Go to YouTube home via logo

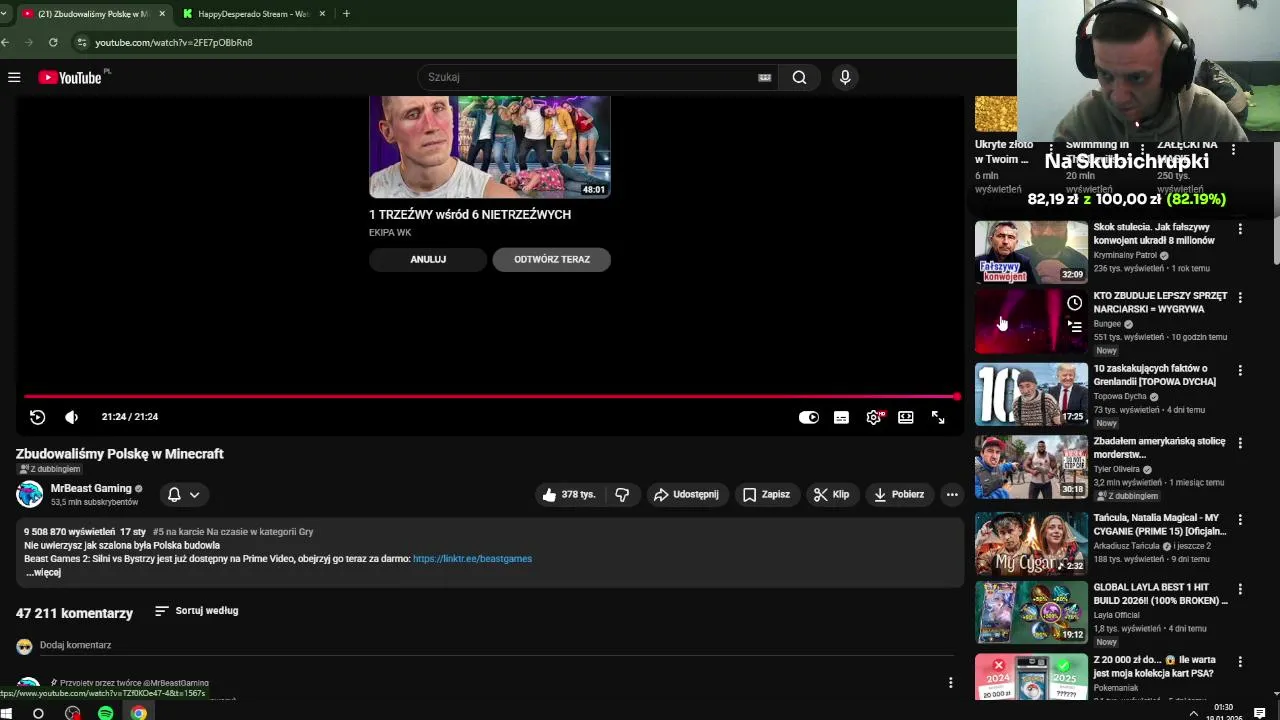tap(70, 77)
